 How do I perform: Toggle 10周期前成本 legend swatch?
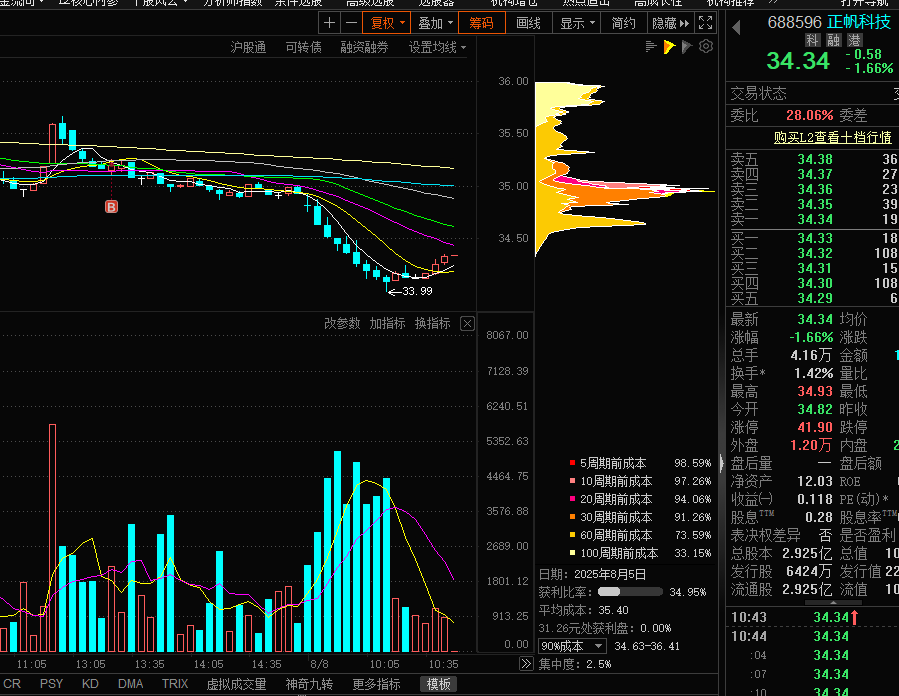(572, 480)
